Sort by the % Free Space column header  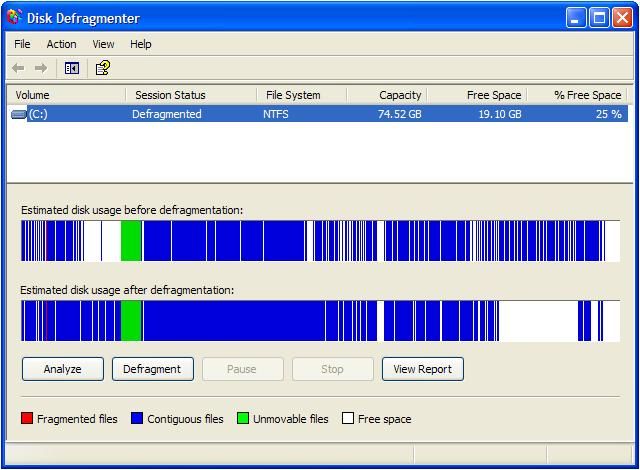577,95
